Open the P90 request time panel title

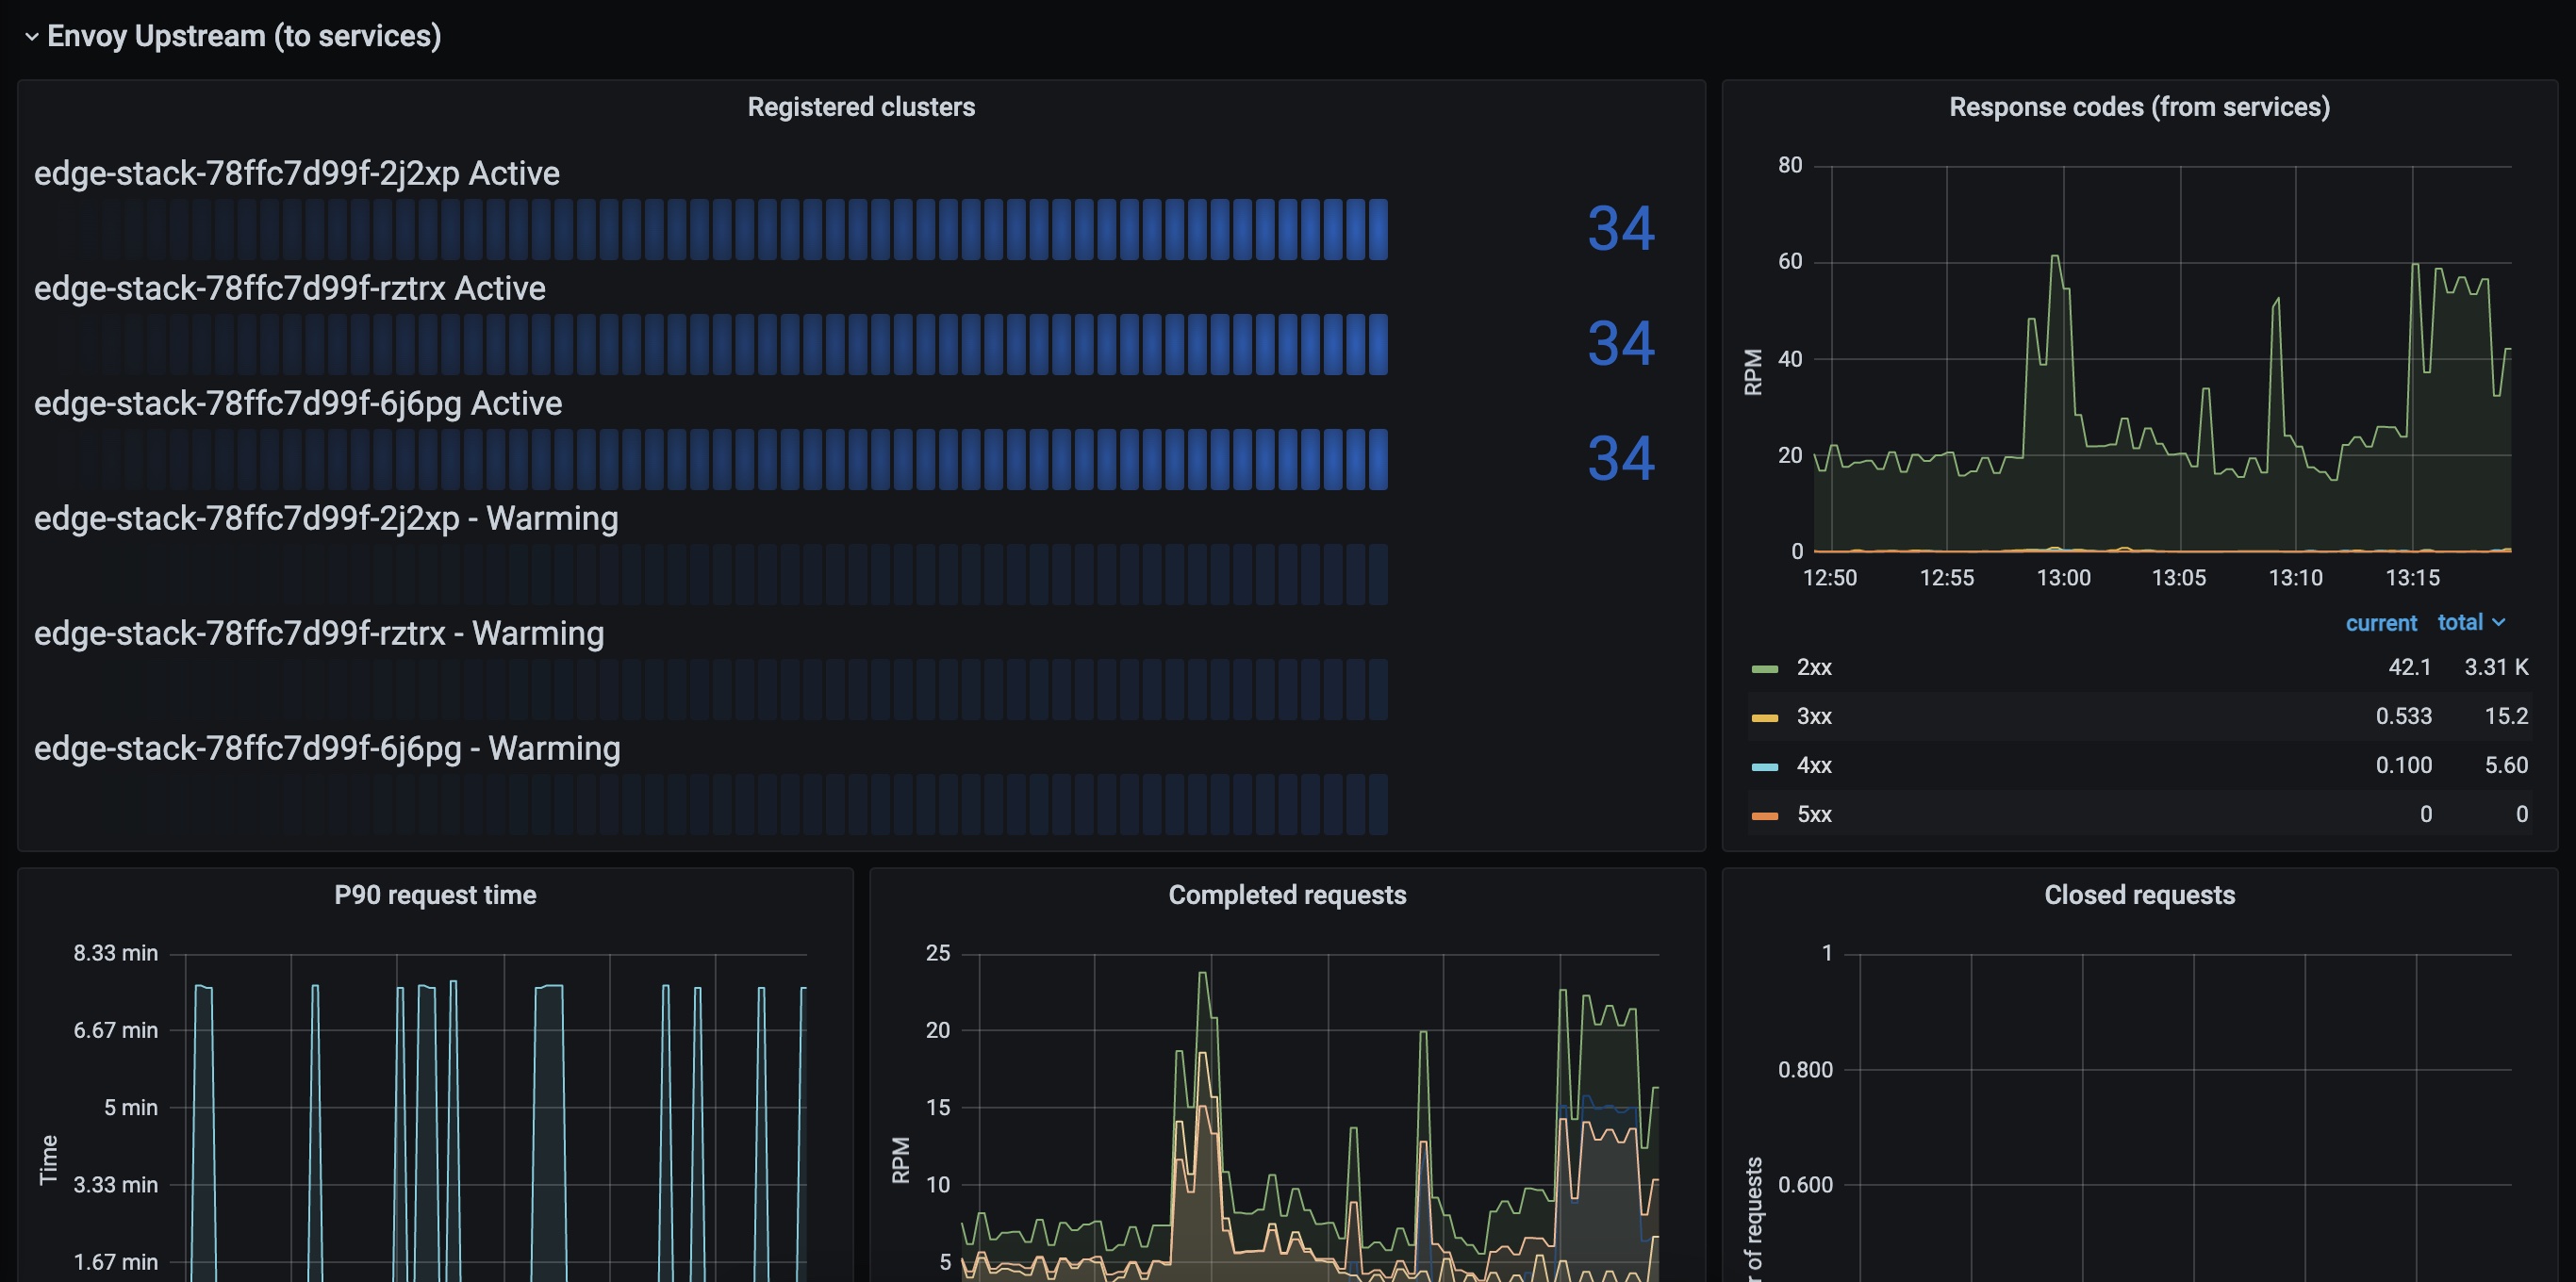click(435, 895)
